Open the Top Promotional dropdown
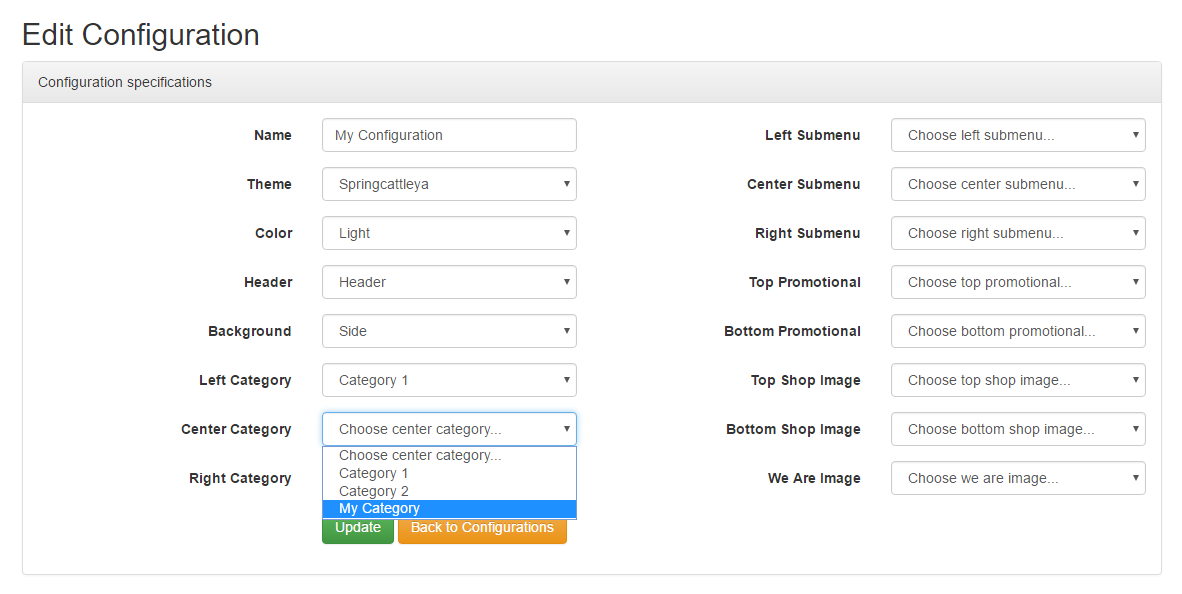 [x=1018, y=282]
